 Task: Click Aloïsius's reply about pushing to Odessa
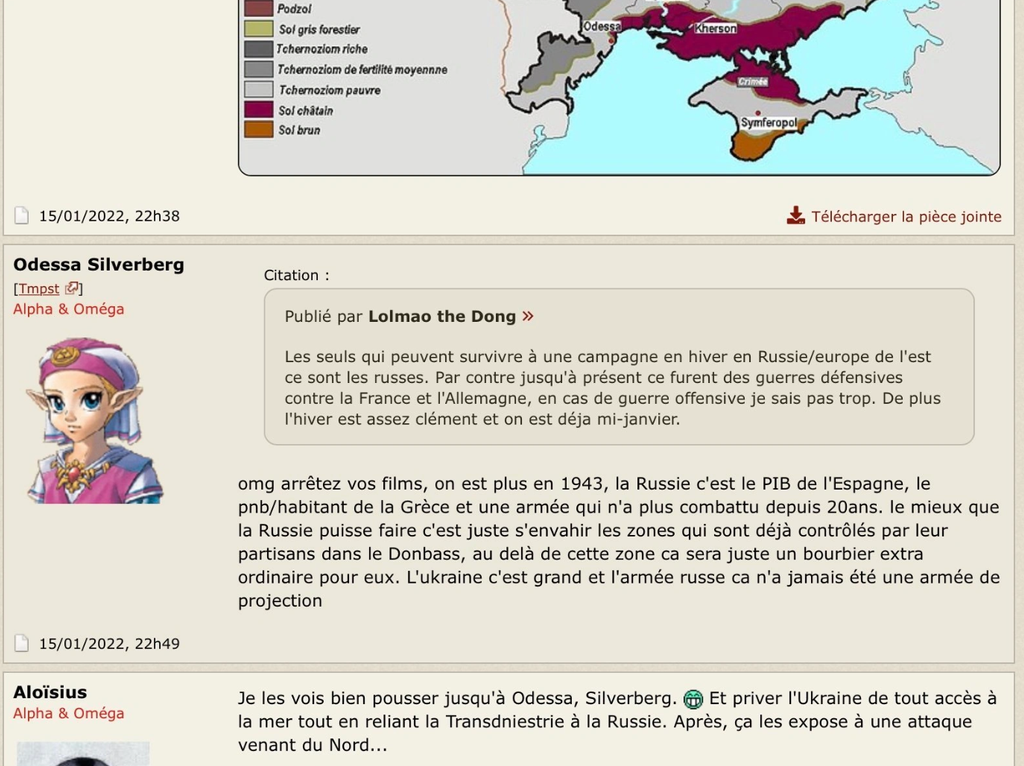pyautogui.click(x=617, y=722)
